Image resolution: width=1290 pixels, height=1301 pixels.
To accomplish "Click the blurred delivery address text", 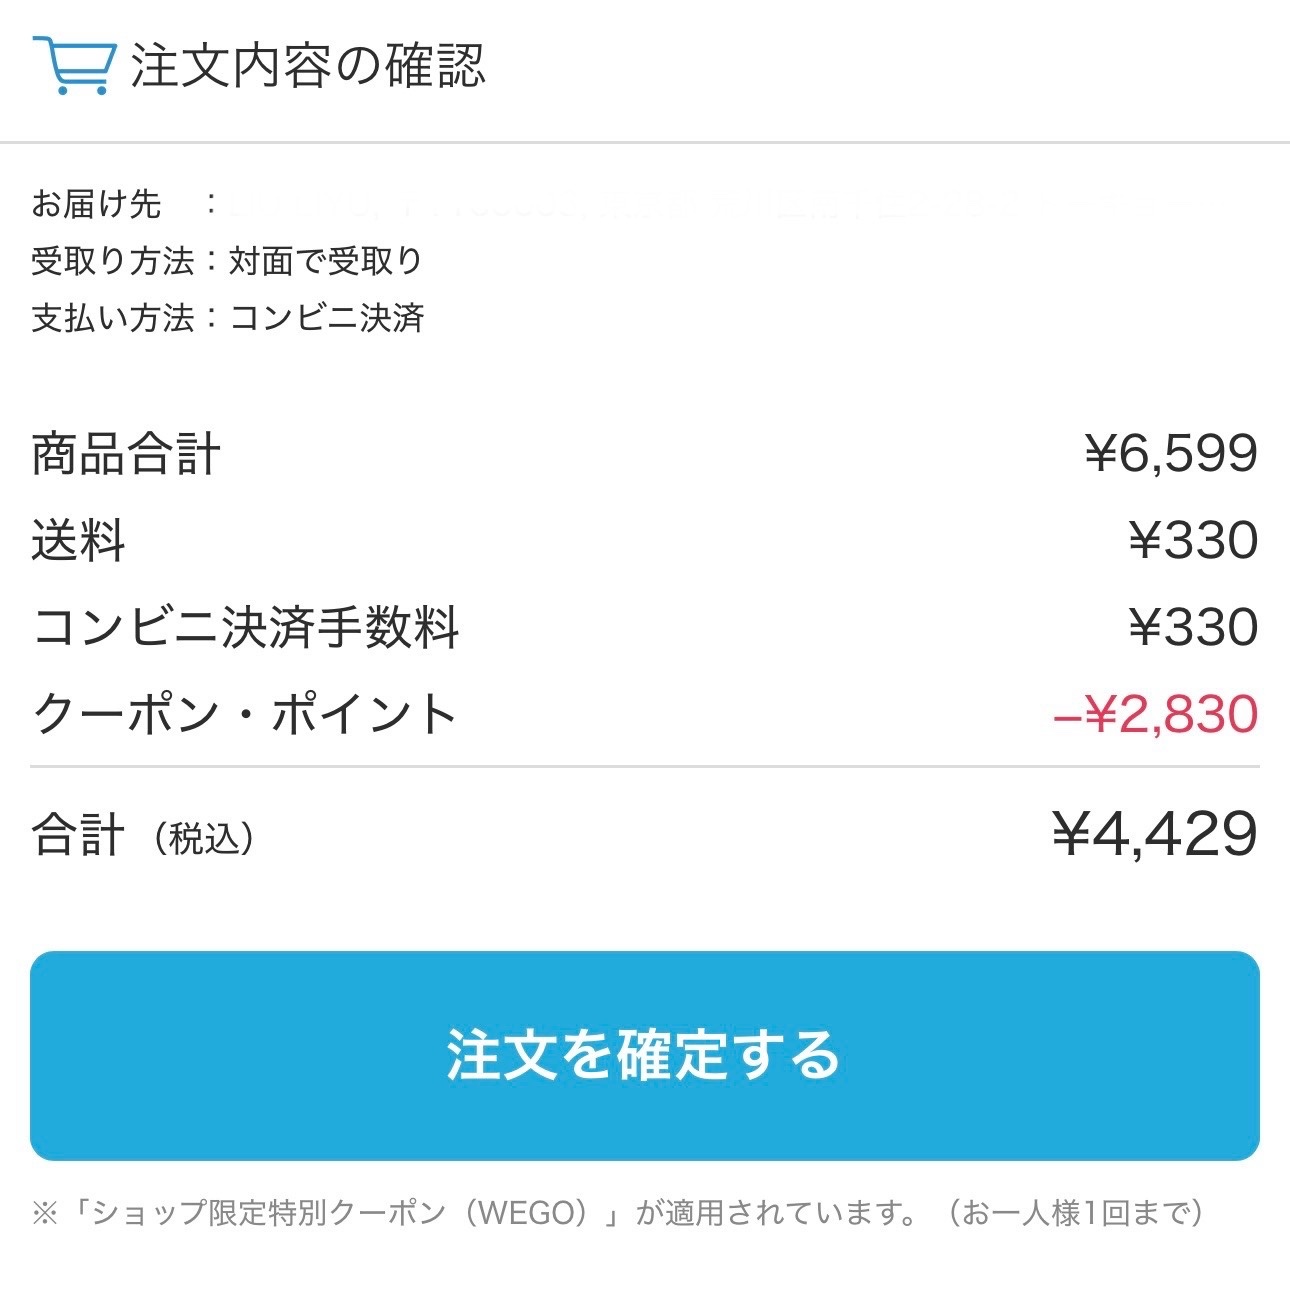I will pos(710,206).
